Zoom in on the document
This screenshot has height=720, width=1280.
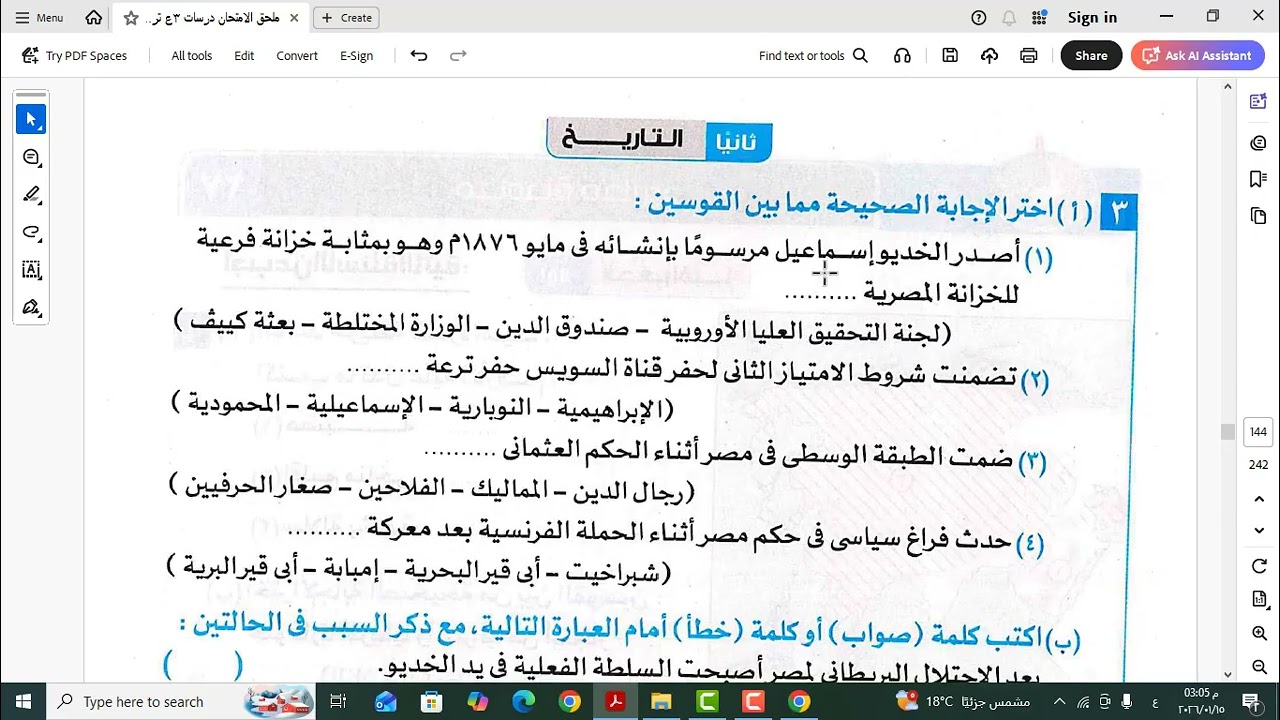coord(1259,634)
